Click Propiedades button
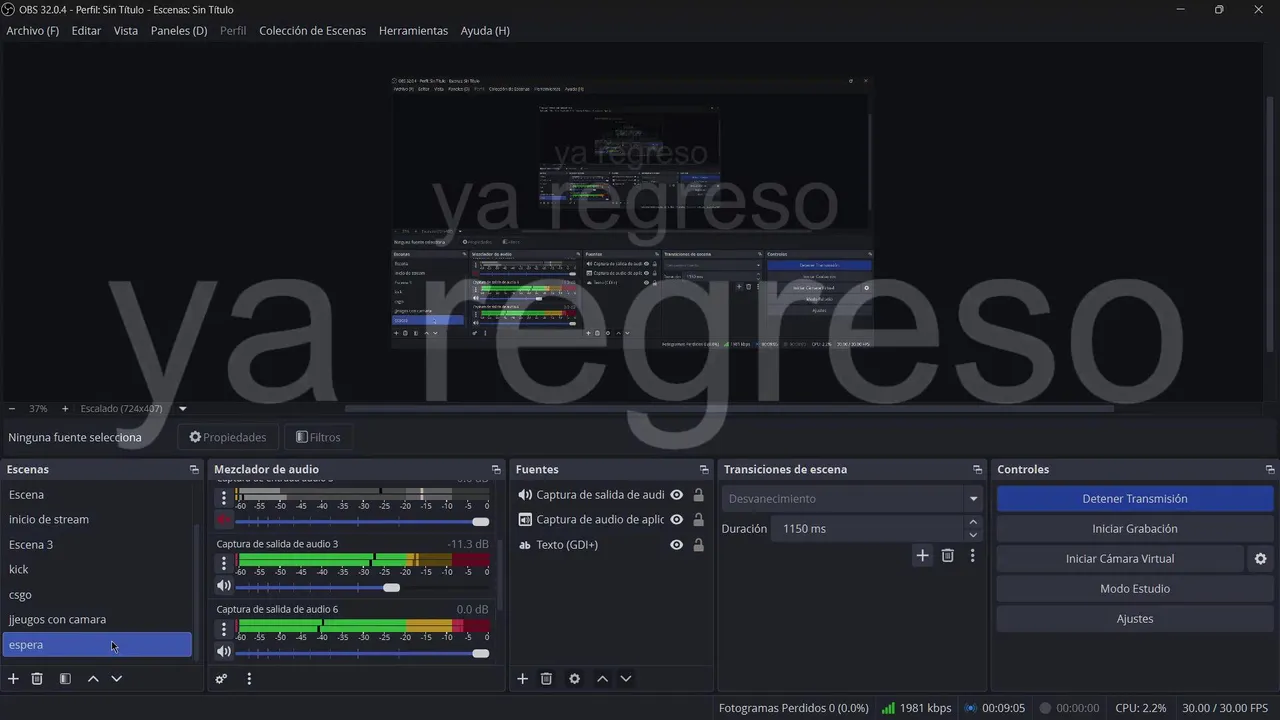Screen dimensions: 1280x720 click(228, 437)
